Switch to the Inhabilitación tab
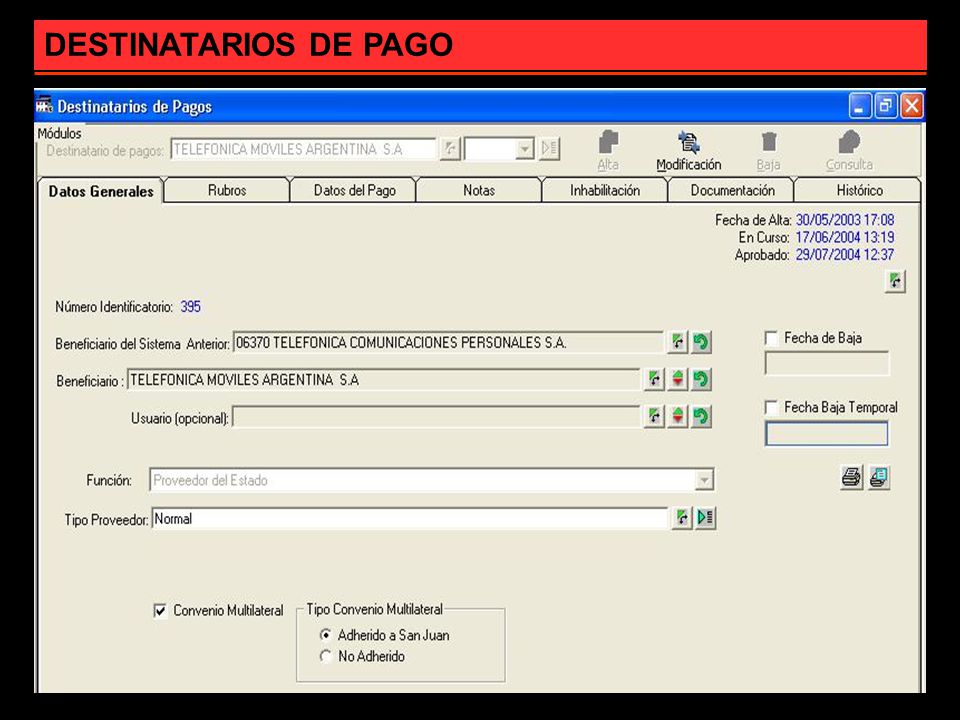This screenshot has height=720, width=960. pyautogui.click(x=605, y=190)
